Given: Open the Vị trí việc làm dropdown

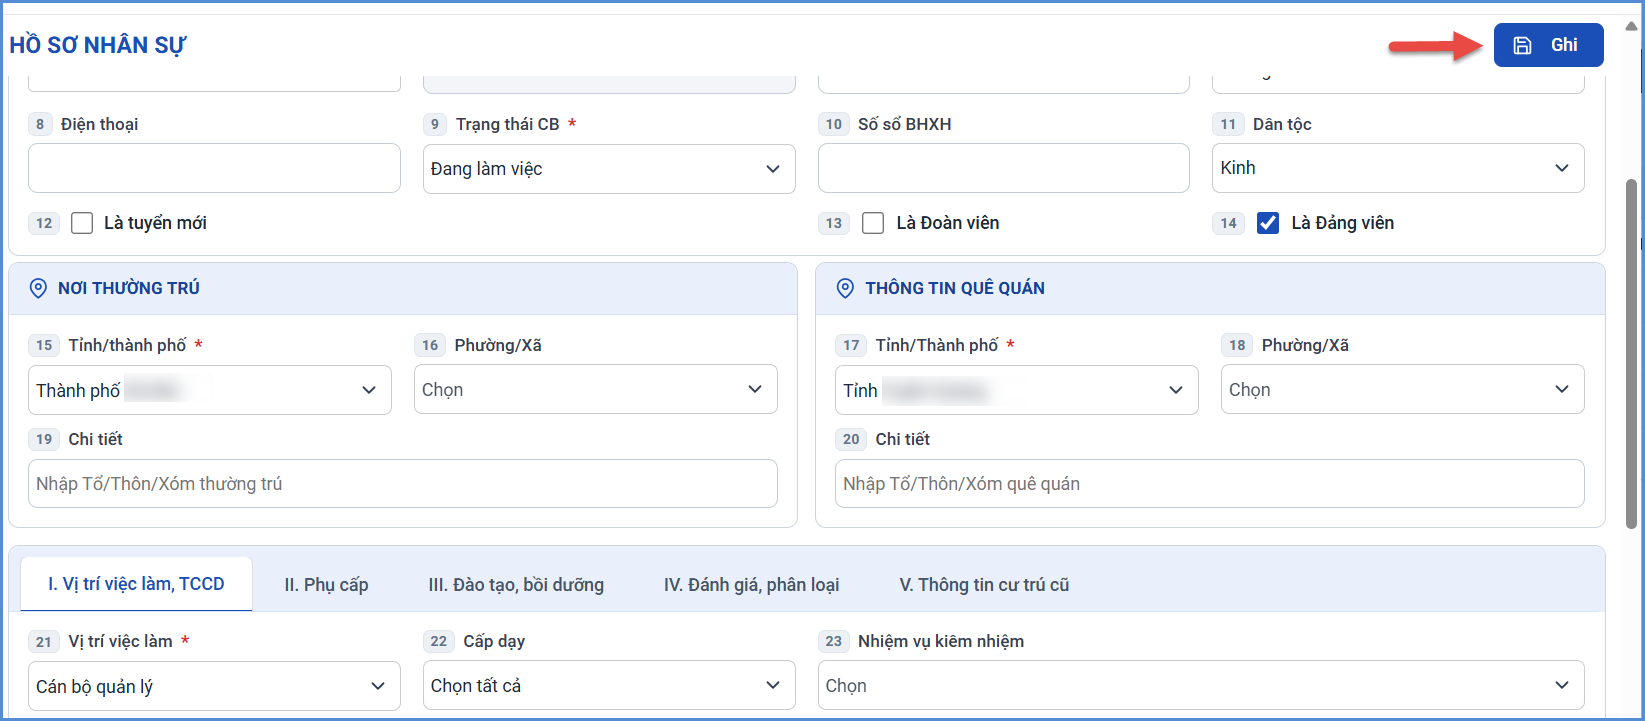Looking at the screenshot, I should [x=214, y=686].
